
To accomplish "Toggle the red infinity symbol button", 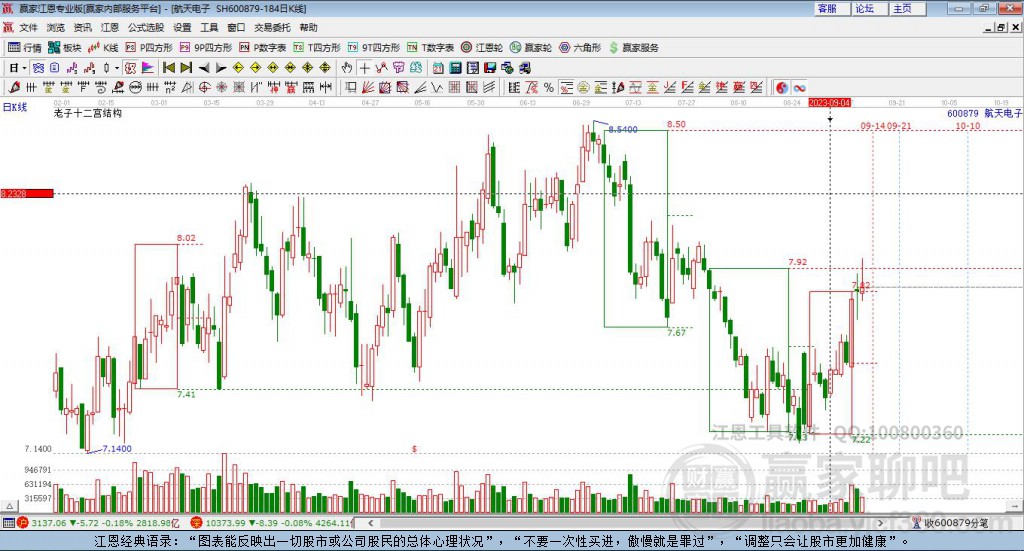I will 799,88.
